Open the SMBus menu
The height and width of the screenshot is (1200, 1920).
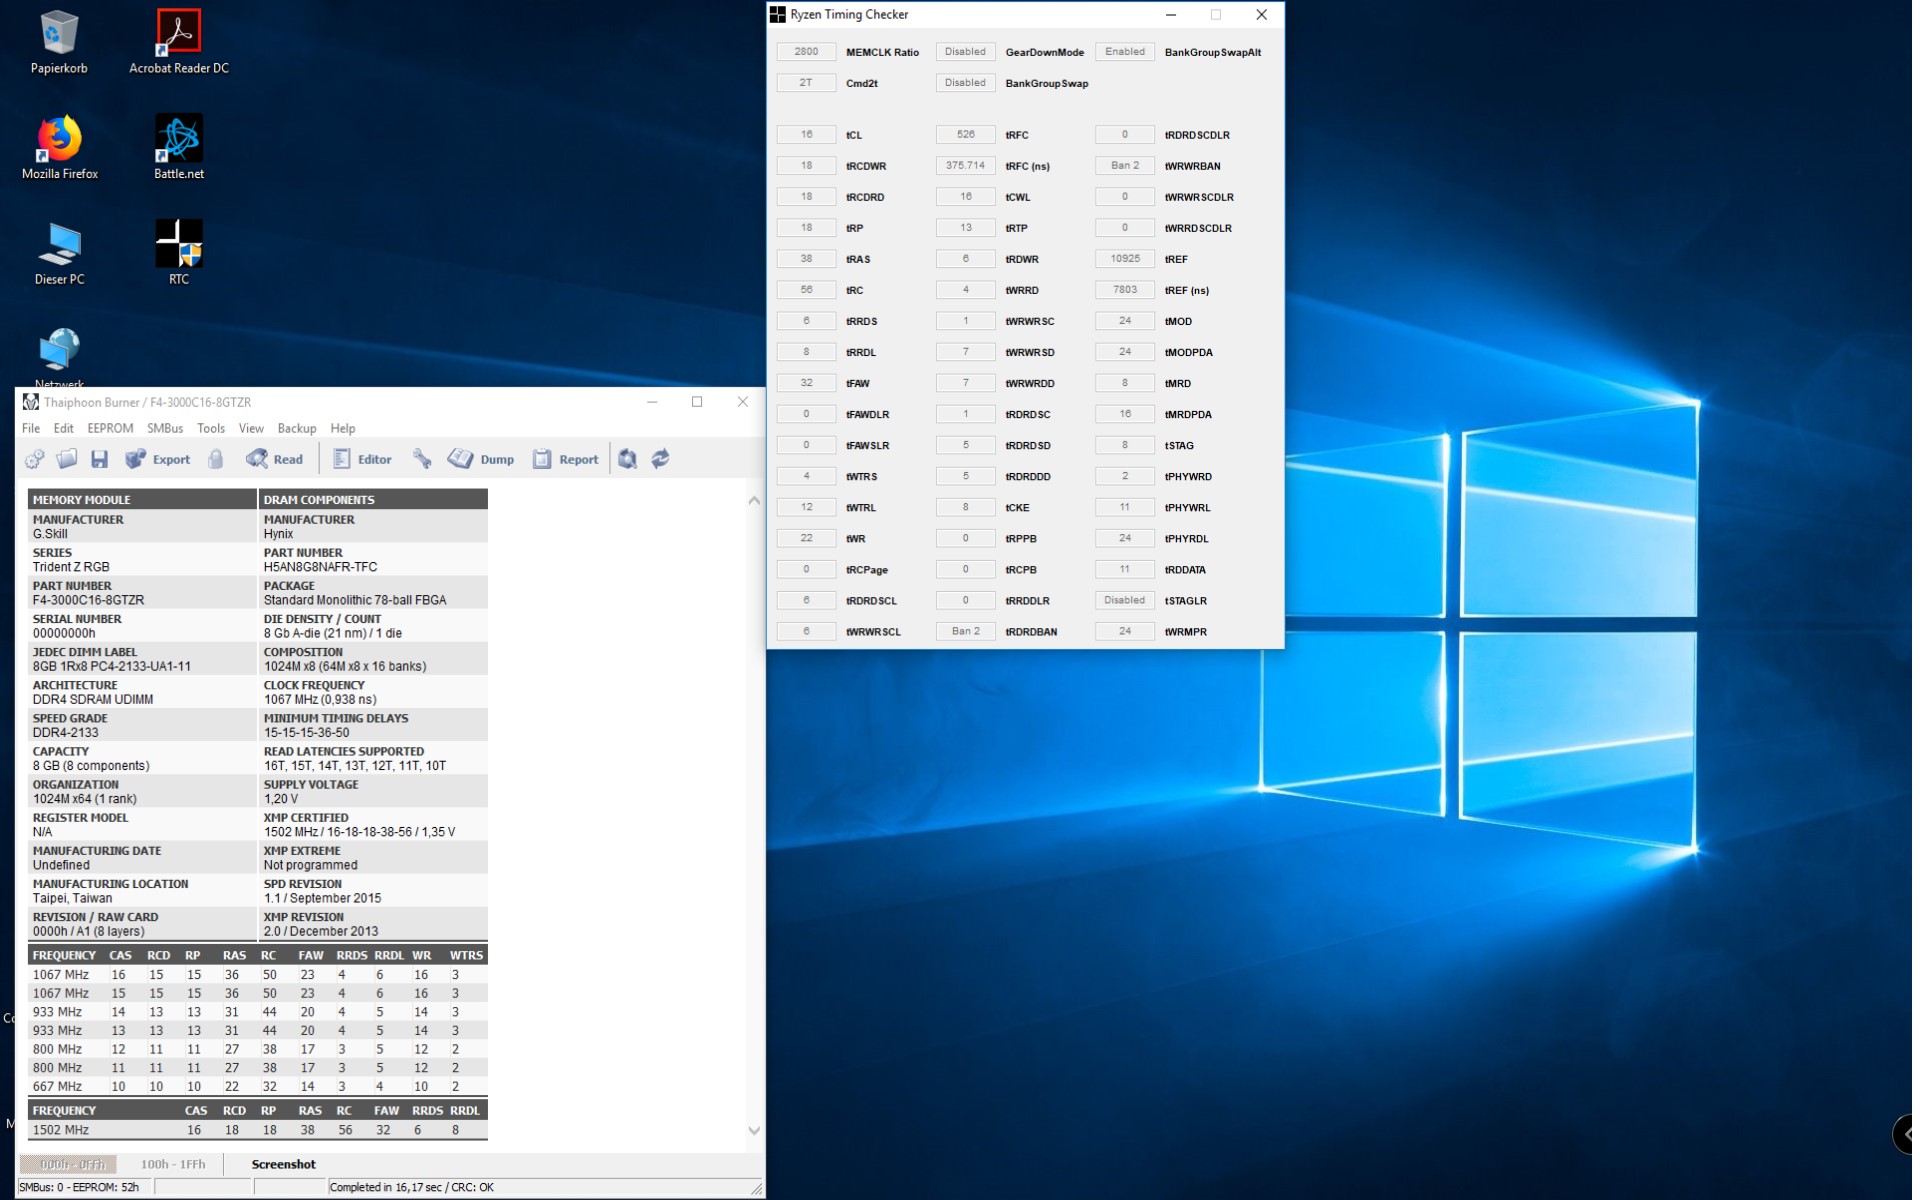point(165,429)
